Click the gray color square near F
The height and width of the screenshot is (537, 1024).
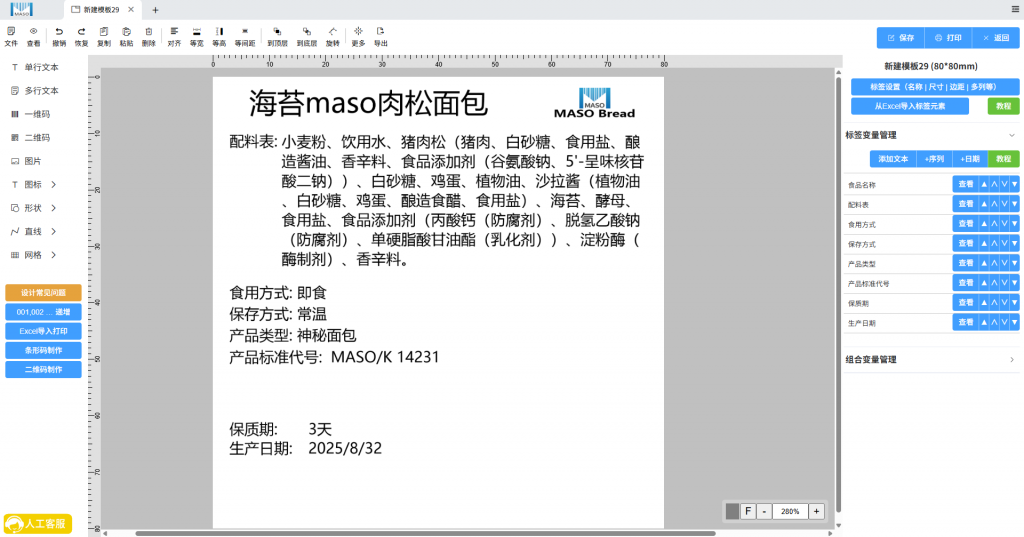pyautogui.click(x=733, y=512)
